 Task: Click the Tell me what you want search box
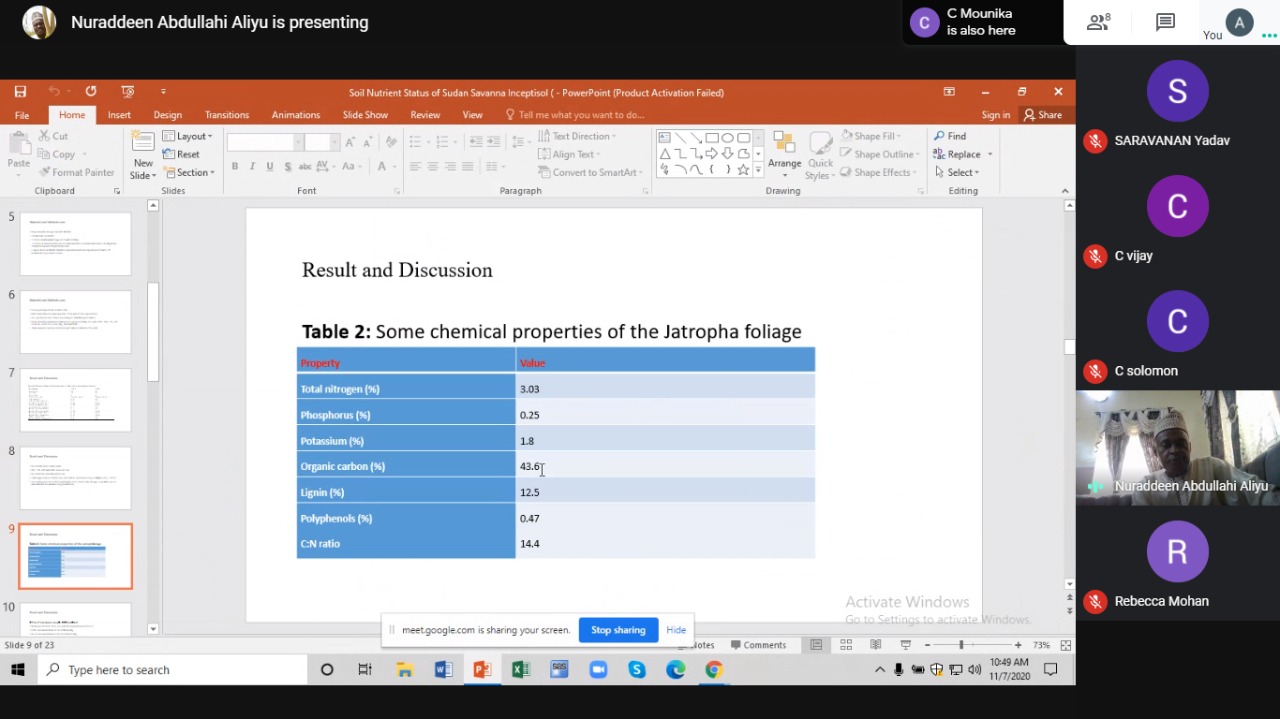575,115
